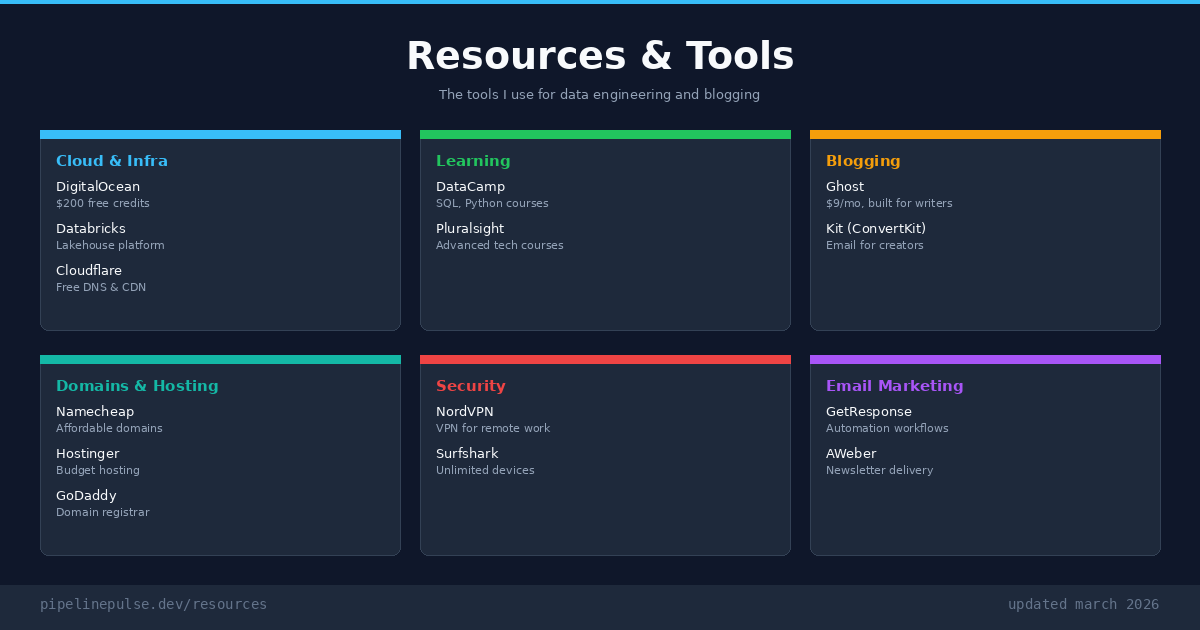Screen dimensions: 1200x630
Task: Click the "Email for creators" description
Action: (875, 246)
